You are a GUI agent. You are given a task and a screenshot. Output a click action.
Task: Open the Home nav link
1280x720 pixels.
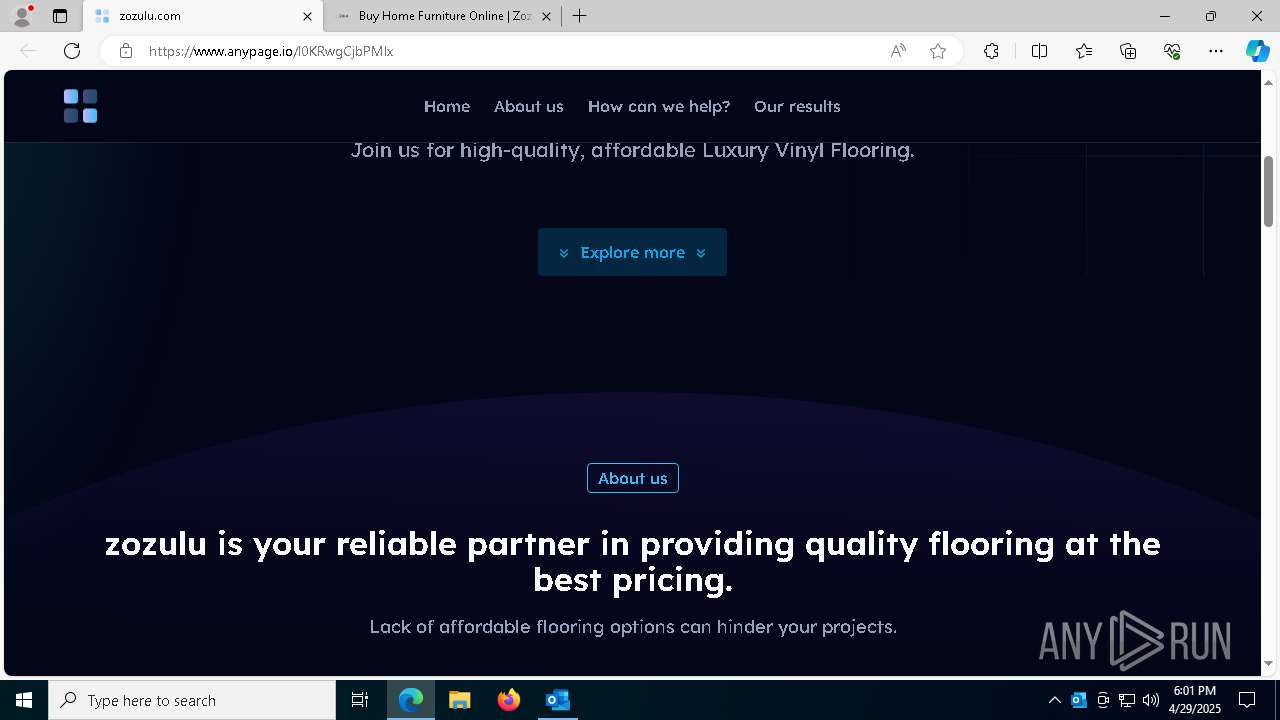coord(447,106)
